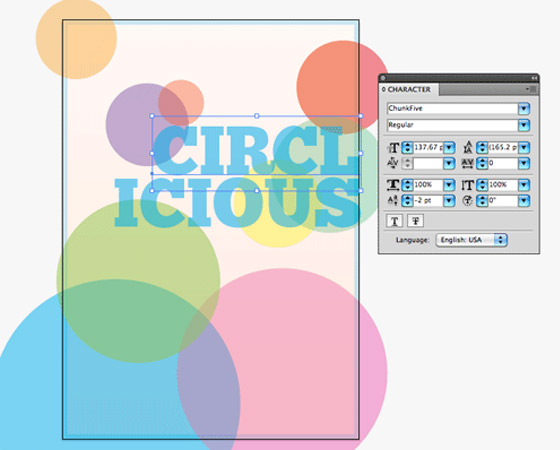The image size is (560, 450).
Task: Click the kerning icon
Action: click(x=392, y=163)
